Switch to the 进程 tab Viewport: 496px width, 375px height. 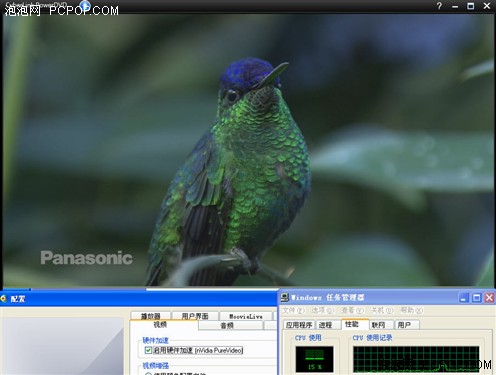325,325
